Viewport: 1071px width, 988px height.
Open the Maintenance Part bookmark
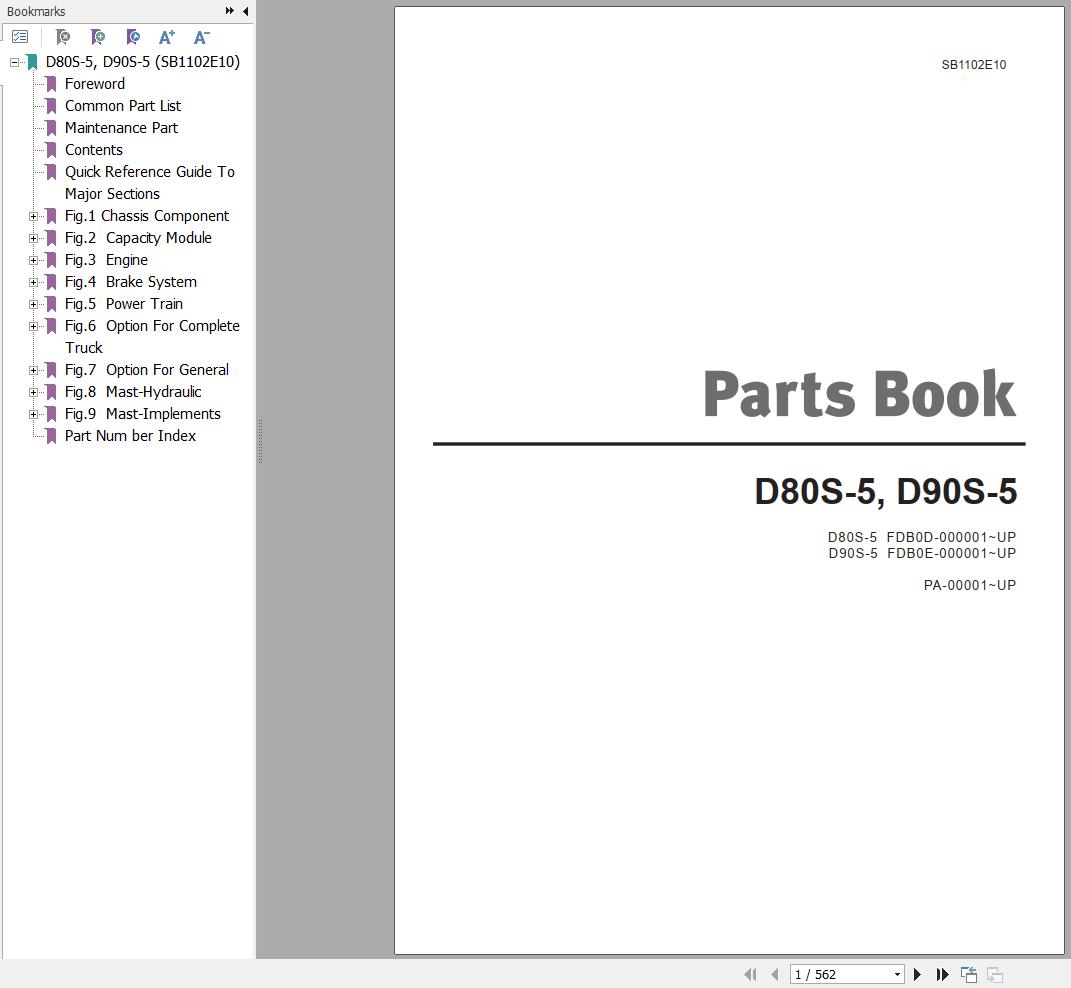[x=121, y=128]
